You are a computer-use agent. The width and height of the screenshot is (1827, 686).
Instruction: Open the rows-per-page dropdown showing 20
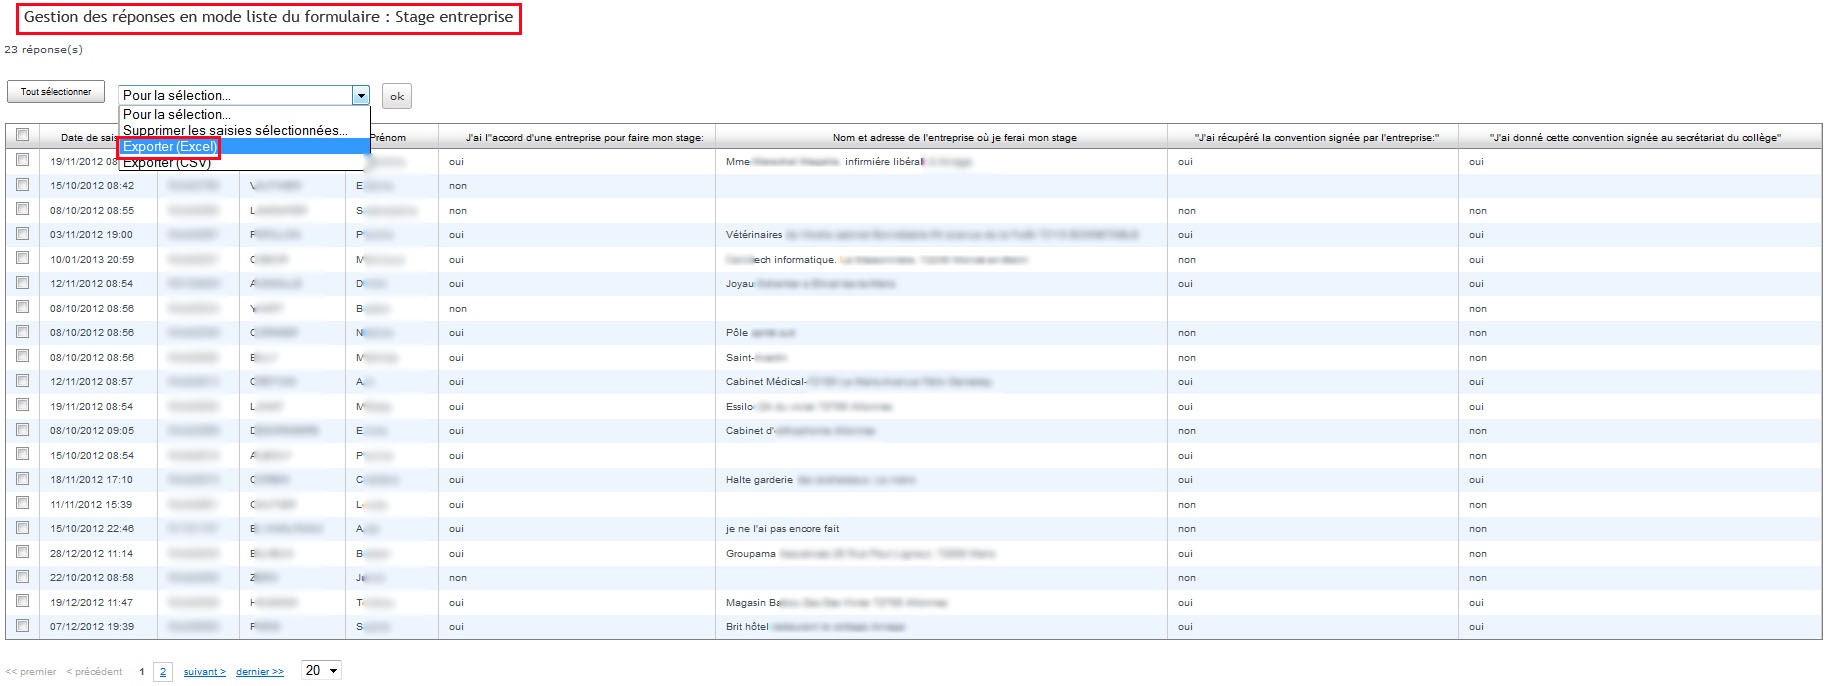(x=321, y=671)
